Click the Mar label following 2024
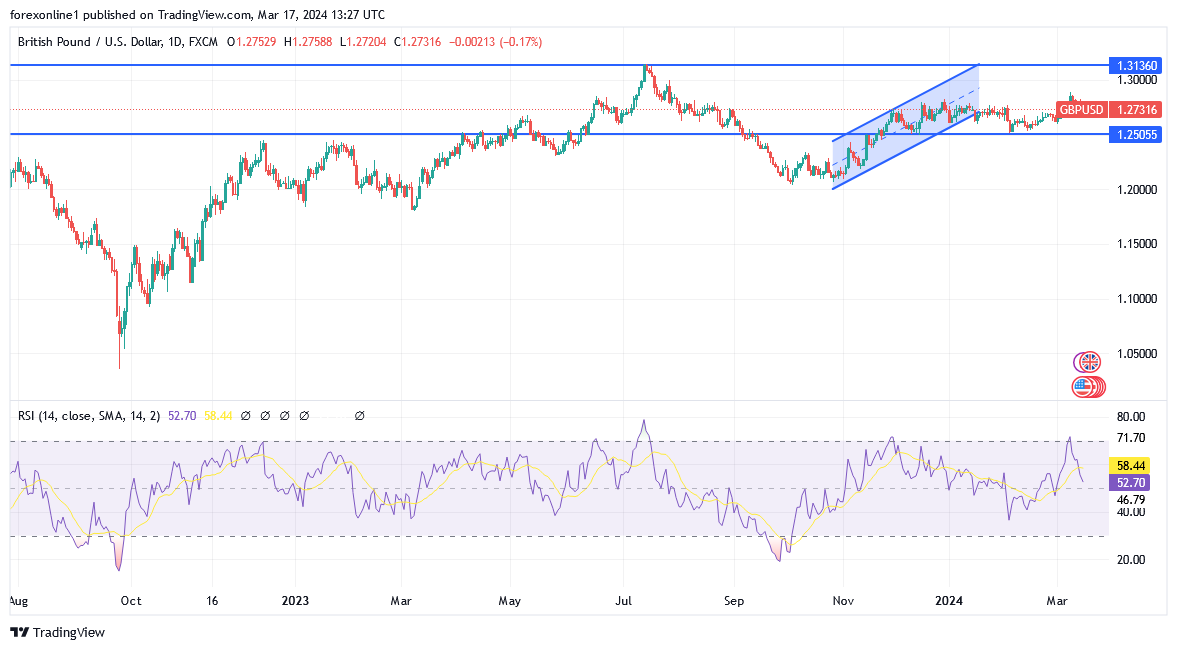 pyautogui.click(x=1058, y=601)
